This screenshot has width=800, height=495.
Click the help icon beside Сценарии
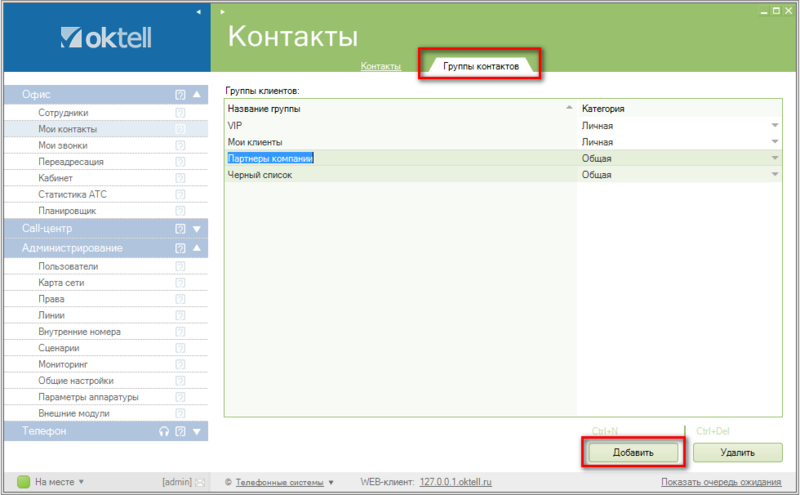180,348
